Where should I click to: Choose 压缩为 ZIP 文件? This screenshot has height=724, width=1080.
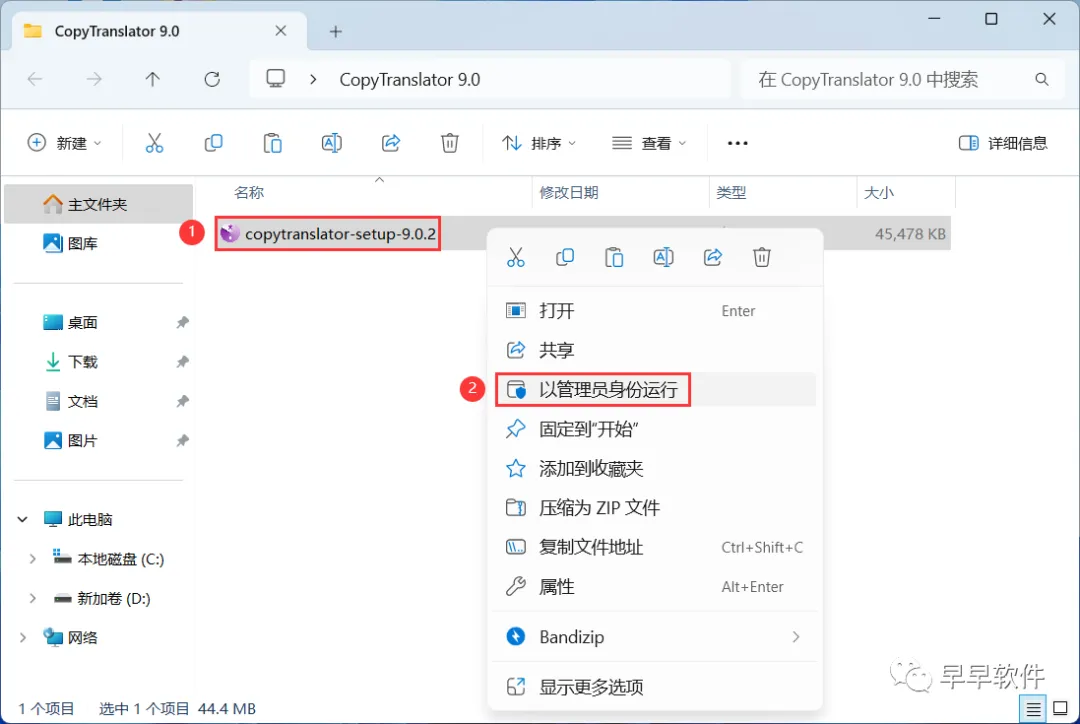[655, 508]
